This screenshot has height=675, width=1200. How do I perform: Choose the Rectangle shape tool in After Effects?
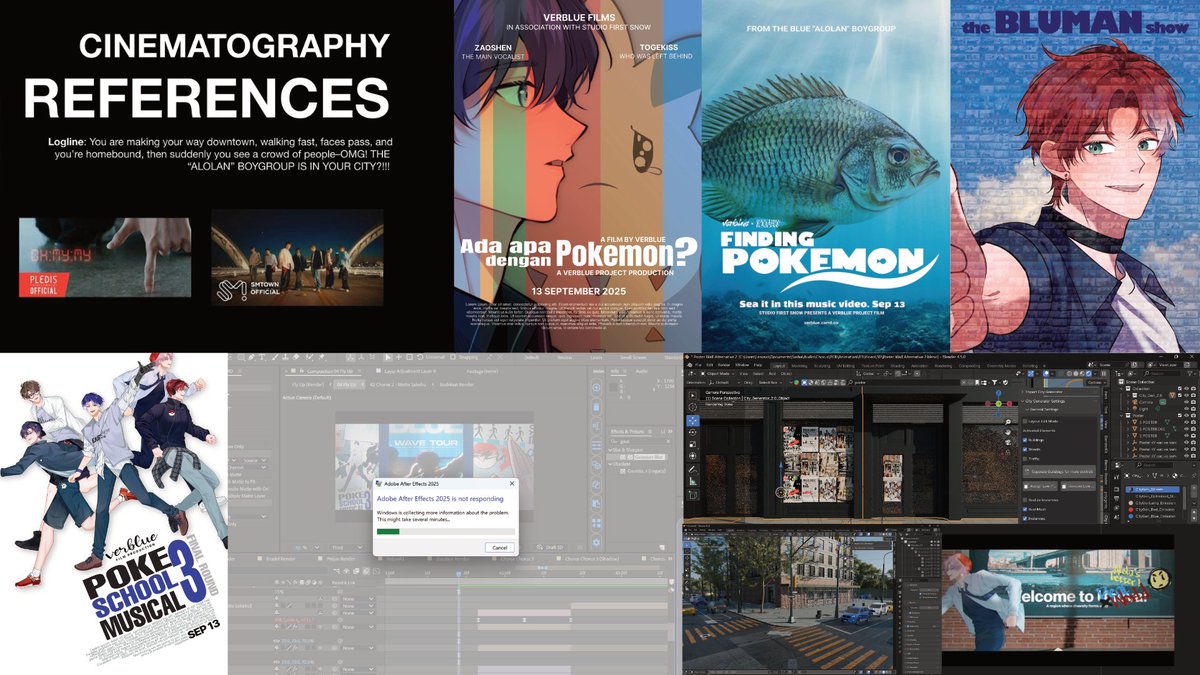tap(241, 357)
